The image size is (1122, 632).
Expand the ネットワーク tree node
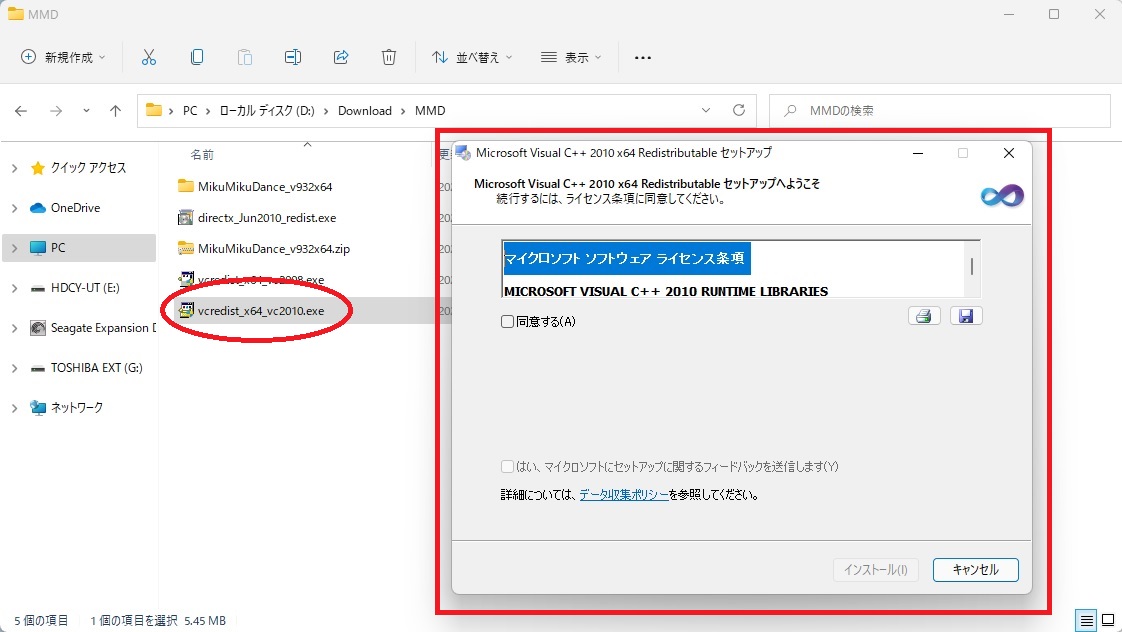[14, 409]
